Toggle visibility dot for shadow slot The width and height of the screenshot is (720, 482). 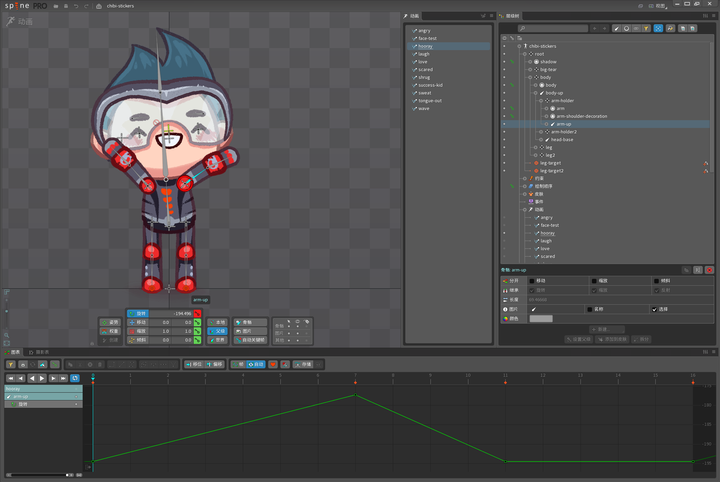pyautogui.click(x=505, y=61)
